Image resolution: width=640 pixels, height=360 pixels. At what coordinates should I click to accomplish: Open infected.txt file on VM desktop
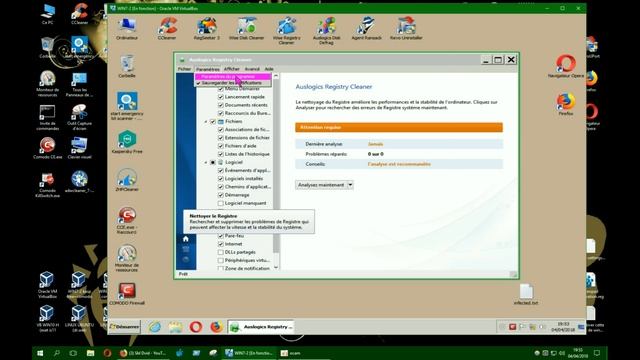tap(526, 294)
